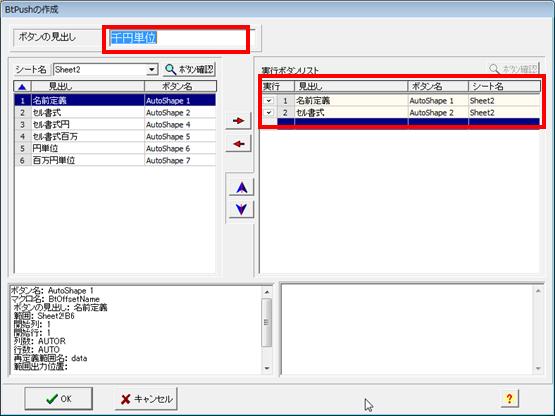Confirm with the OK button

(59, 399)
